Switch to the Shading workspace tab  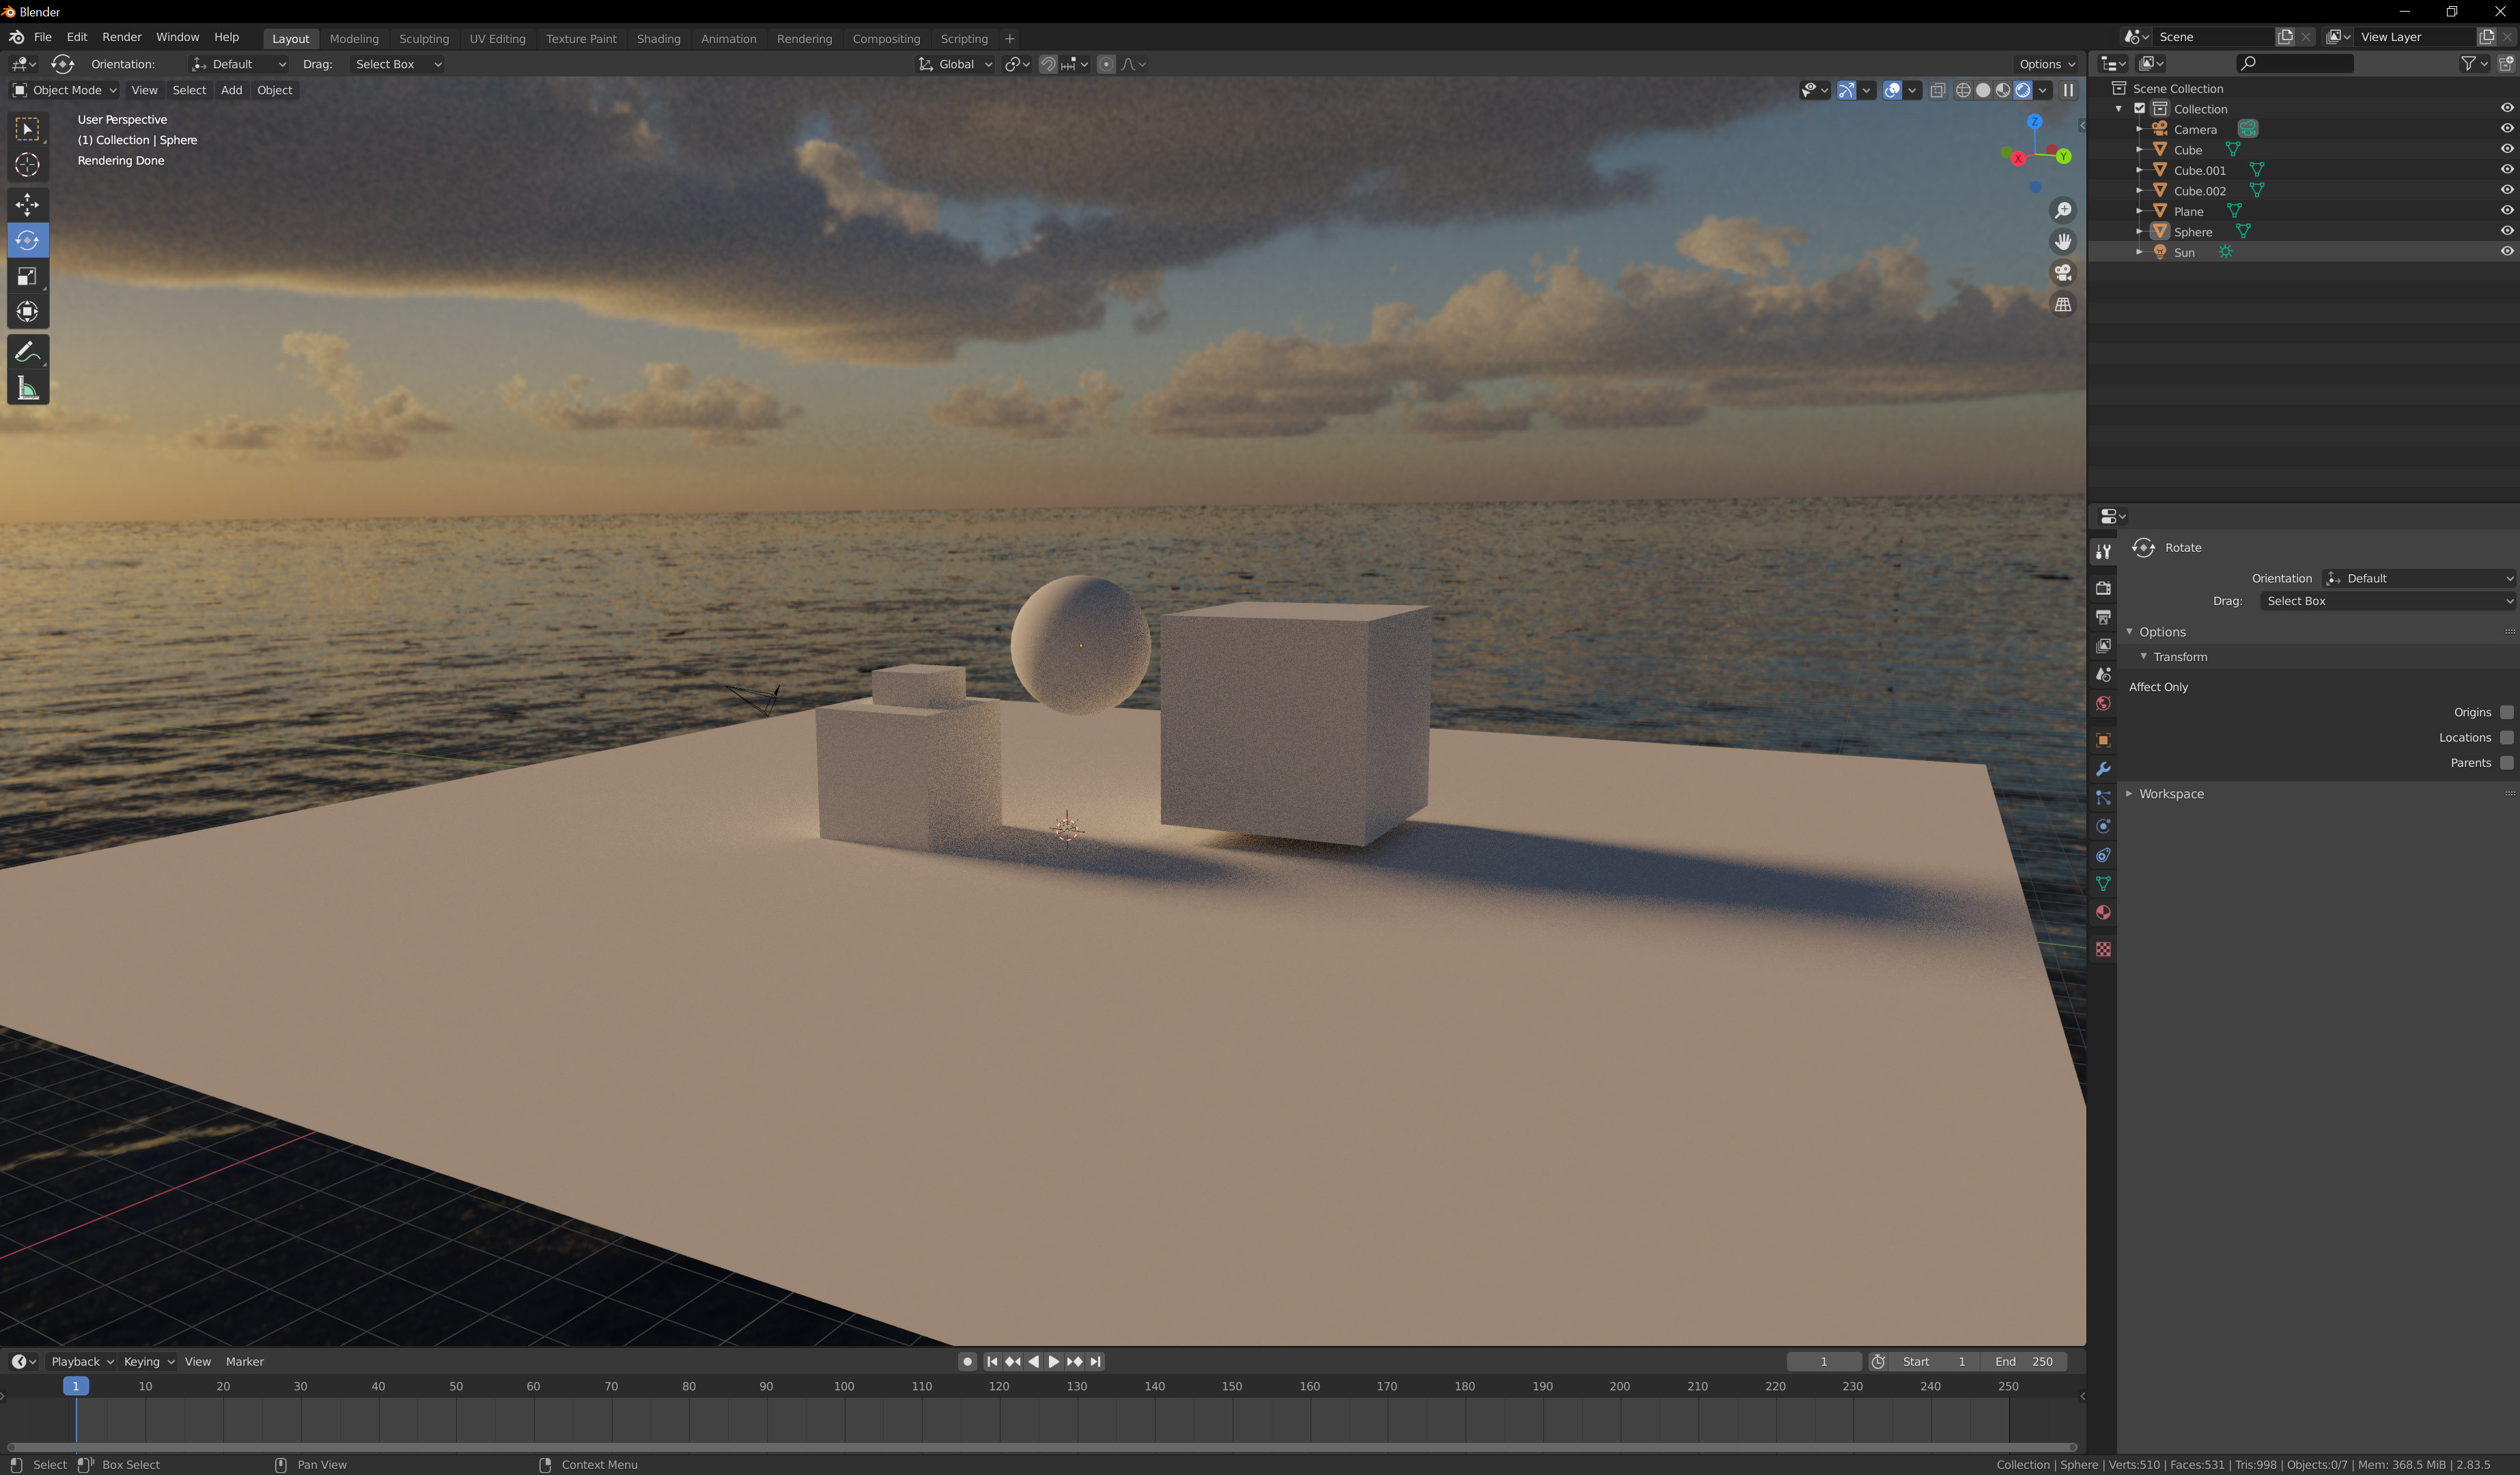click(658, 38)
